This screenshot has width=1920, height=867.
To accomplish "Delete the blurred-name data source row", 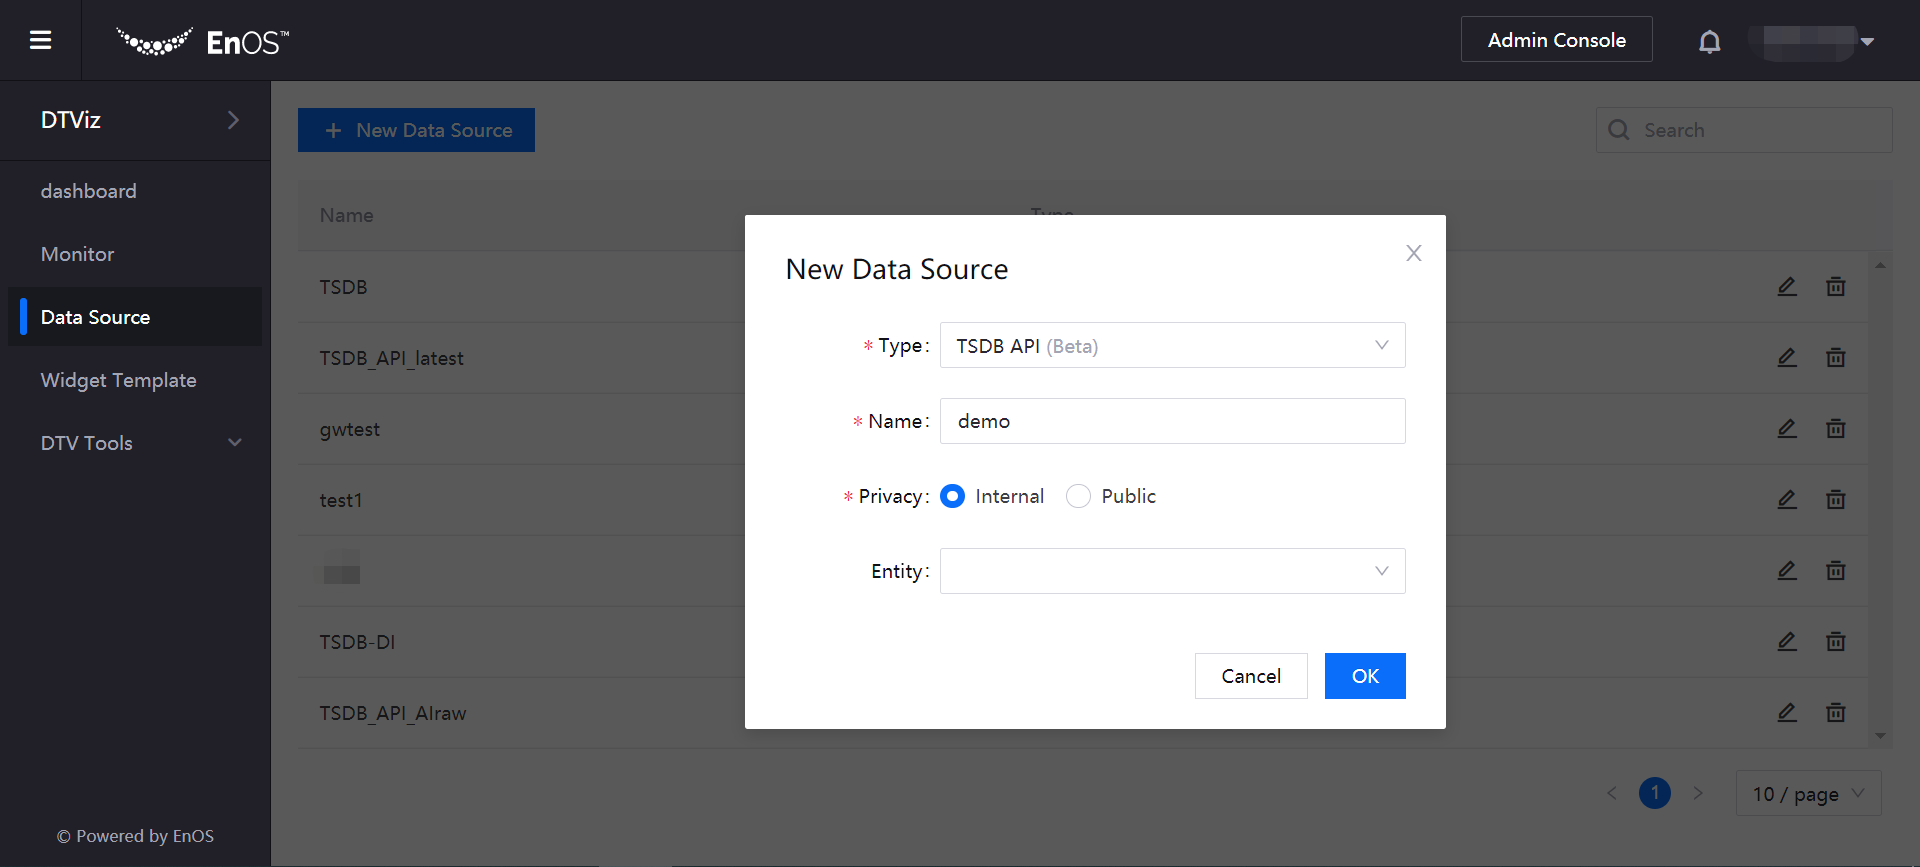I will (1836, 570).
